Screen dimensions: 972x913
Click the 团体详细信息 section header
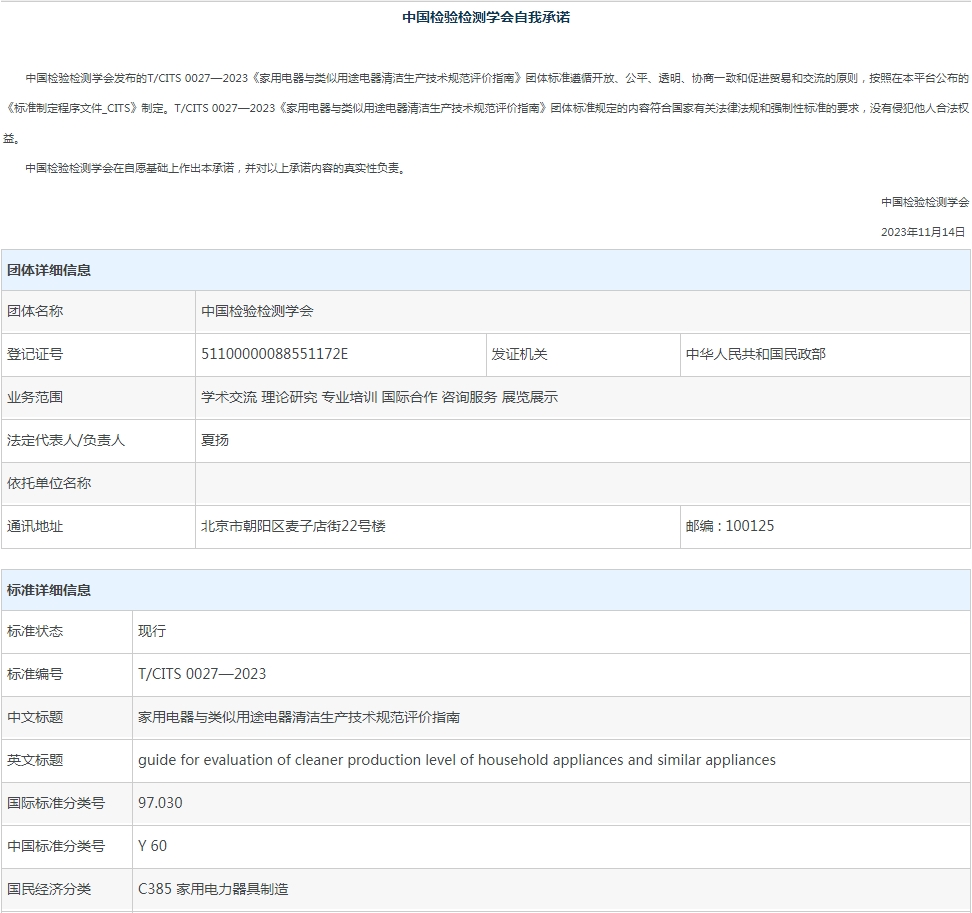click(486, 270)
